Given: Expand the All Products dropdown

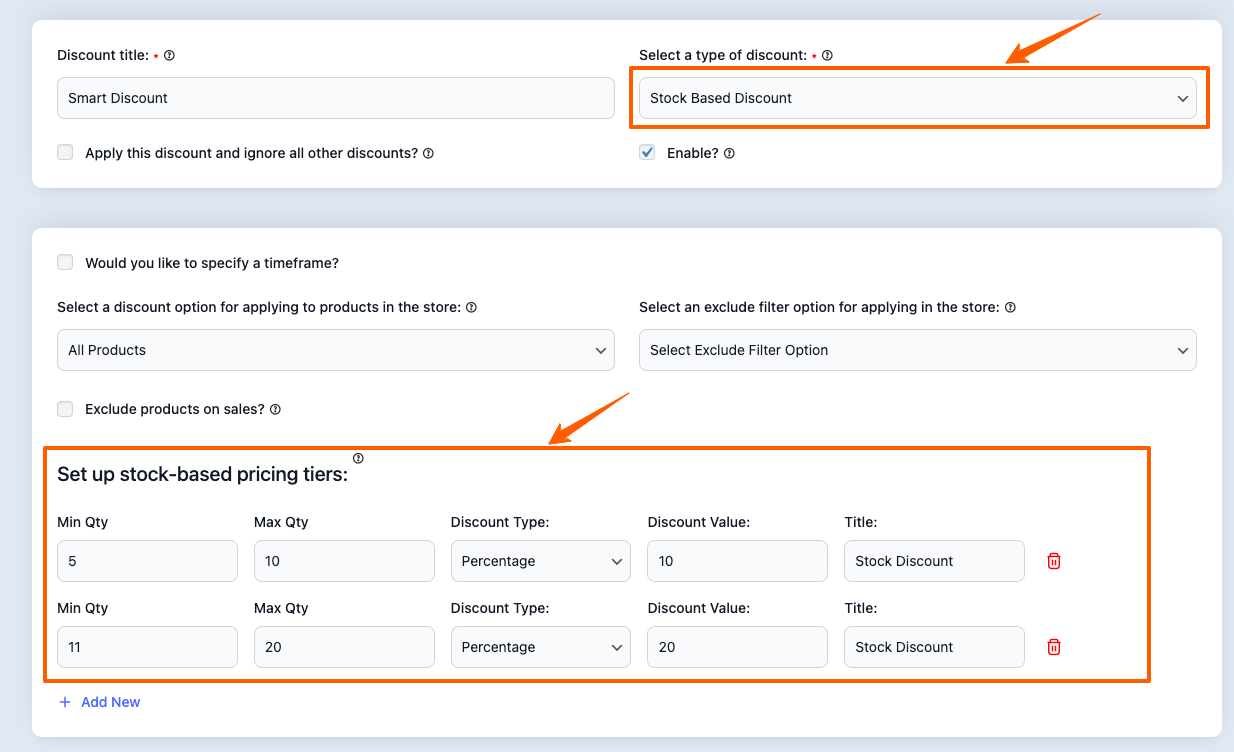Looking at the screenshot, I should coord(335,350).
